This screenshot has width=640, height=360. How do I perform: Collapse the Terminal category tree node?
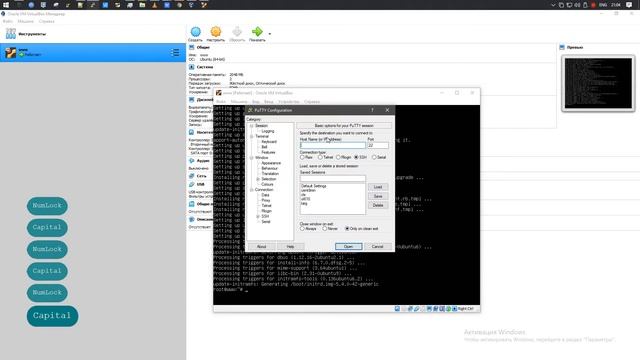pyautogui.click(x=251, y=136)
